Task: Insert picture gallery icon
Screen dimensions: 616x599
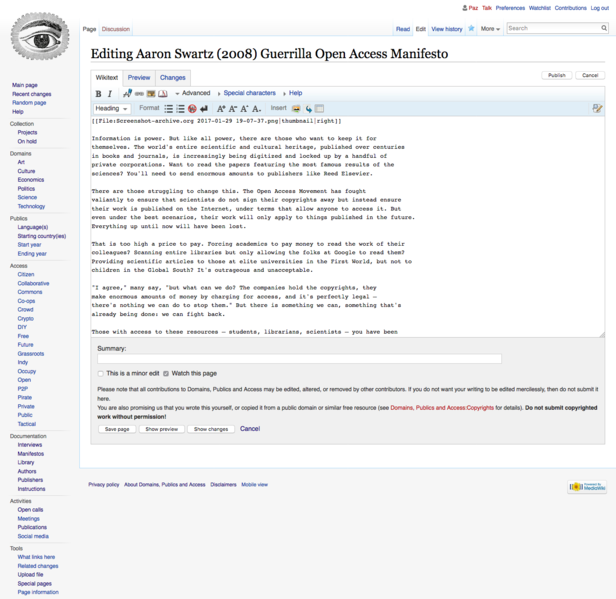Action: click(296, 109)
